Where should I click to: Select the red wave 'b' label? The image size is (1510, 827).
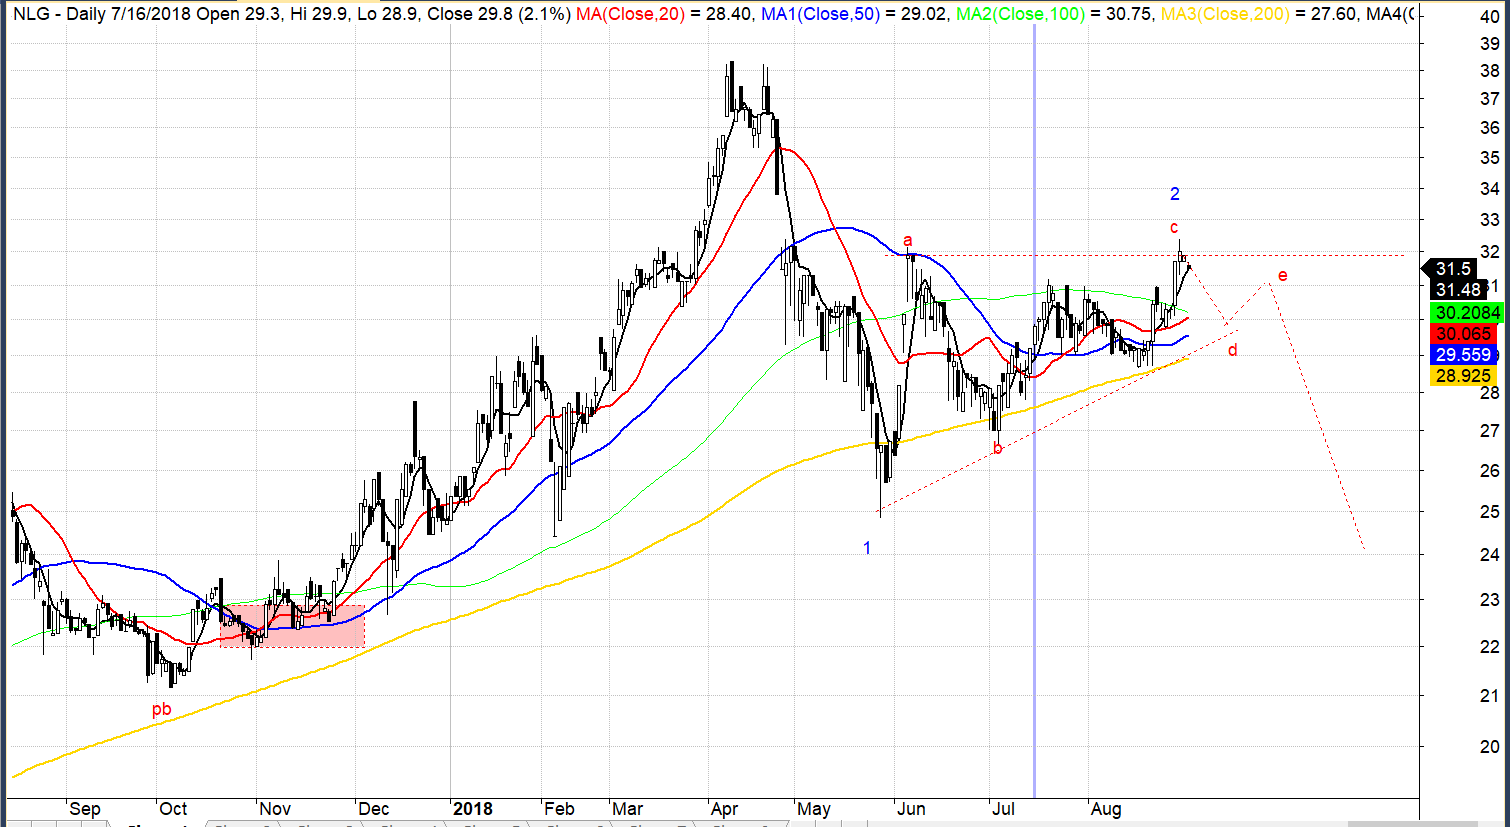997,449
